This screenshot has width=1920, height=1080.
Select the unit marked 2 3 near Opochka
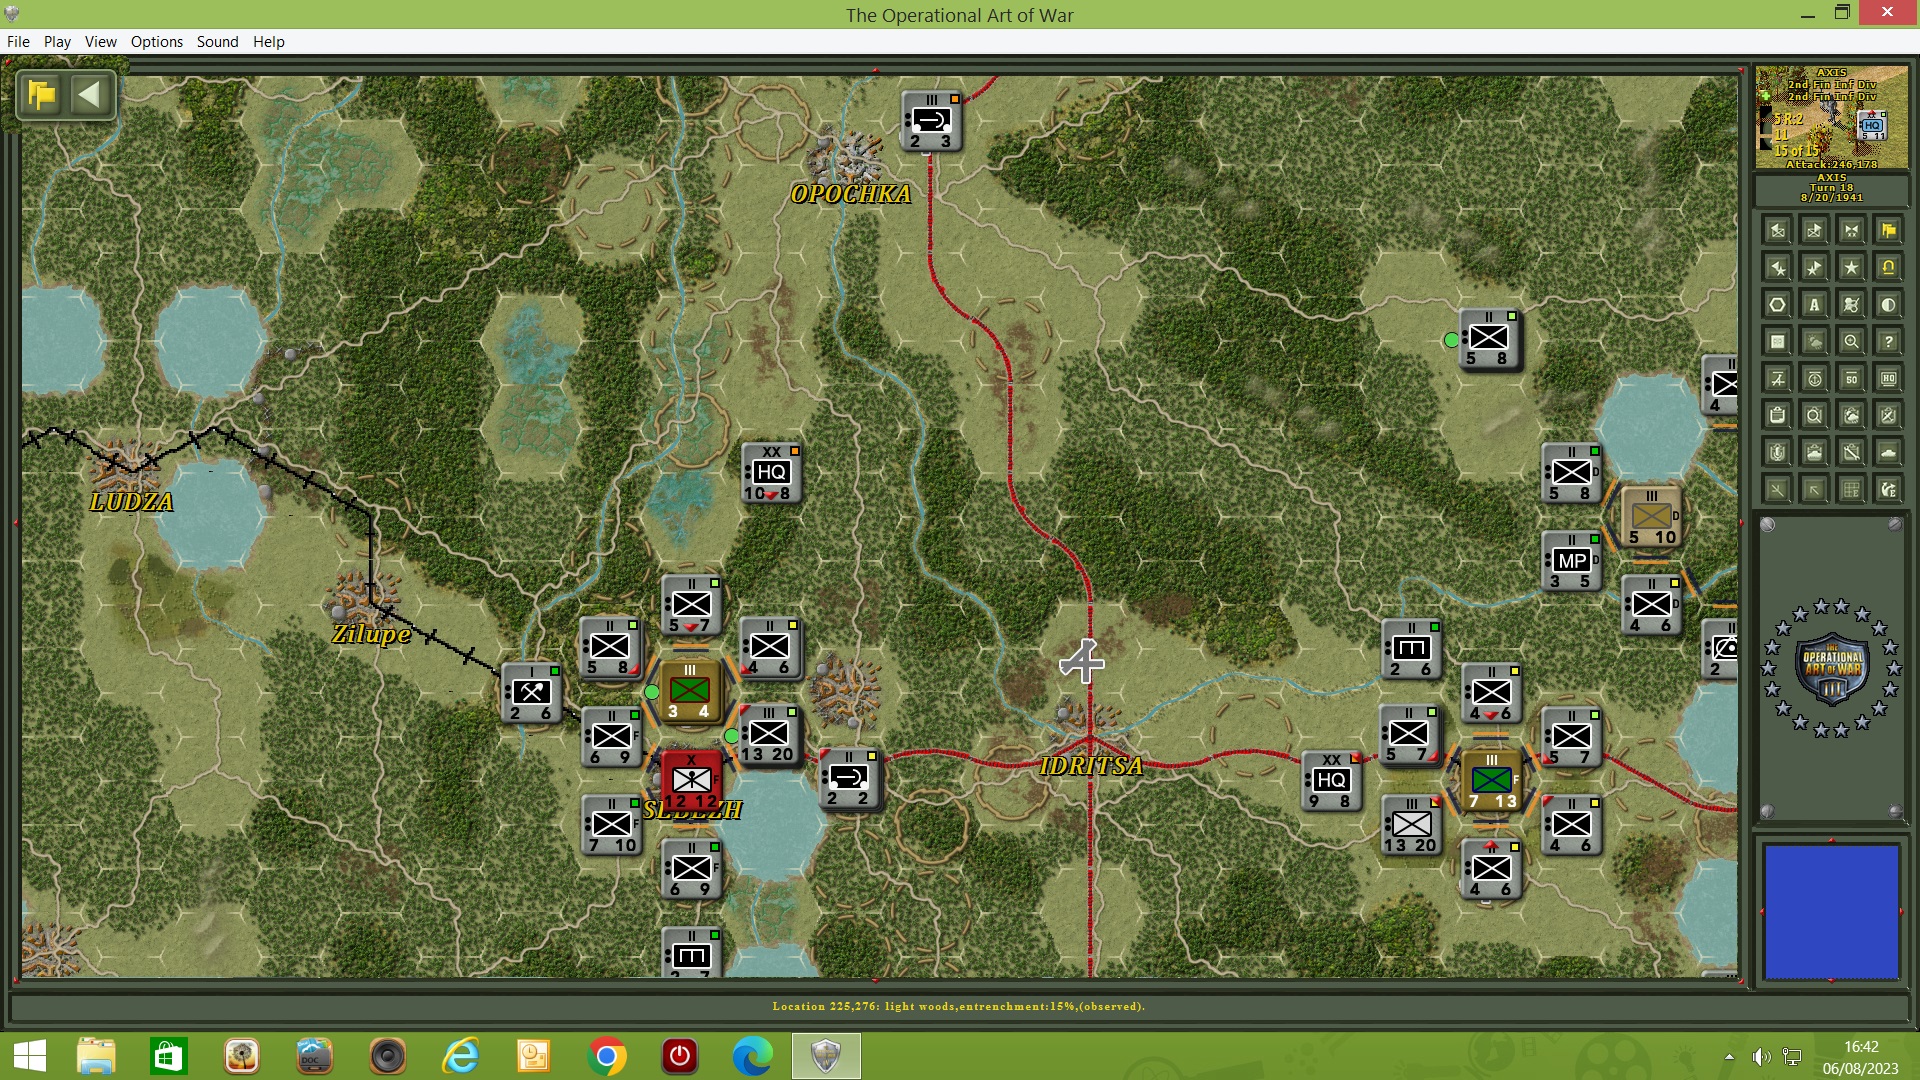click(930, 121)
